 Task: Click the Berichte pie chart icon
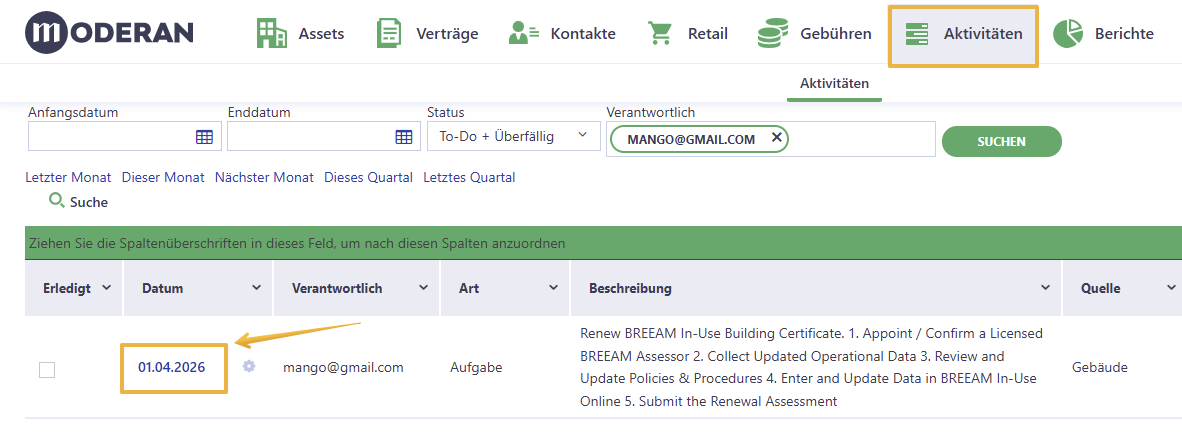point(1067,34)
